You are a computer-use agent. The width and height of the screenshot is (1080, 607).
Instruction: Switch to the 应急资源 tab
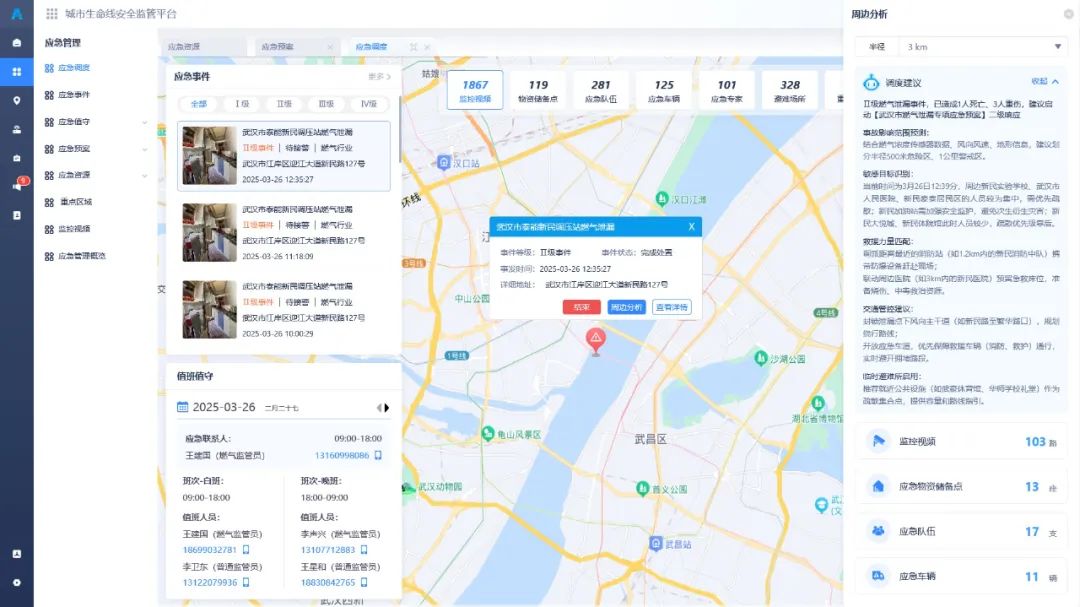coord(184,47)
